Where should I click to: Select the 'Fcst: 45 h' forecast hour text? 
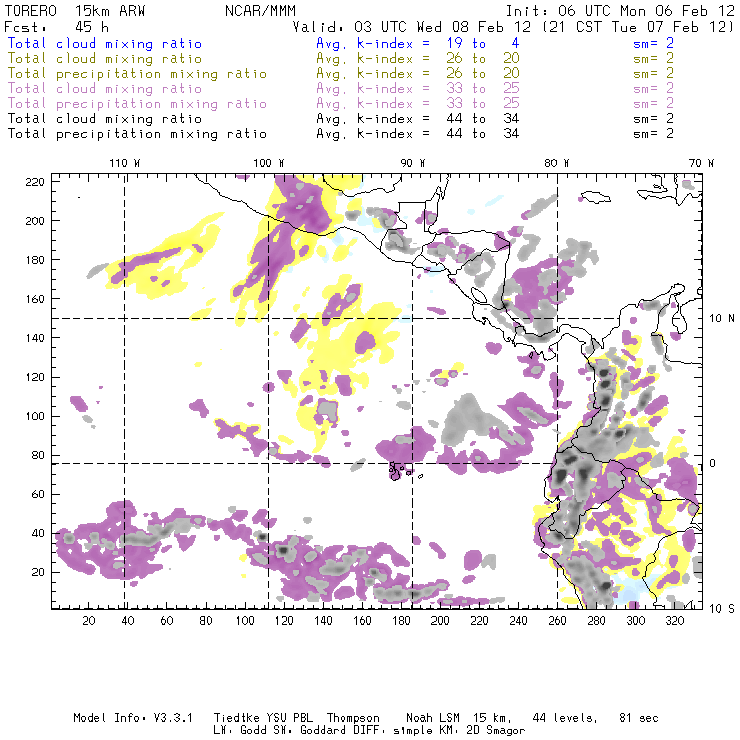57,27
